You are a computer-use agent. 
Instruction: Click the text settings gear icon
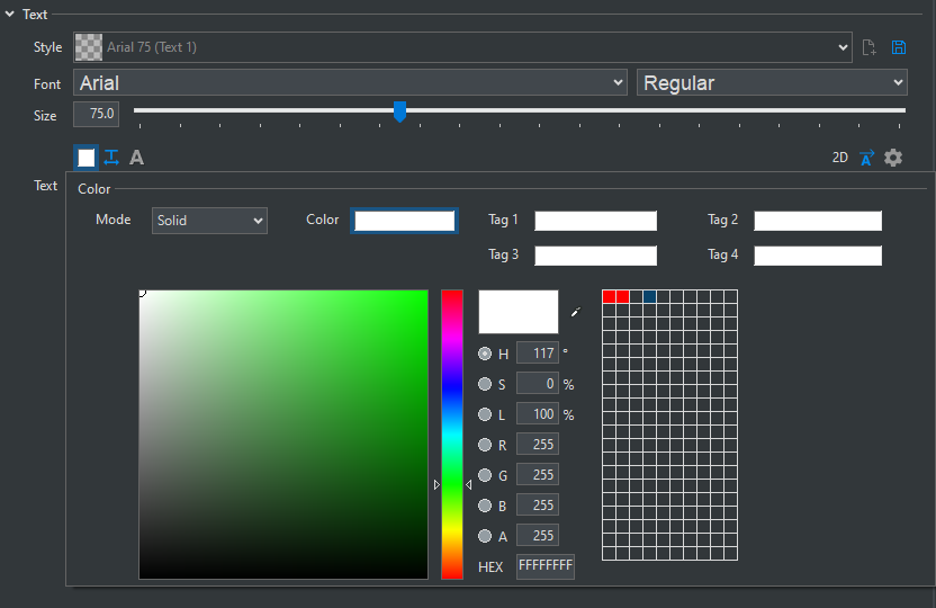893,157
